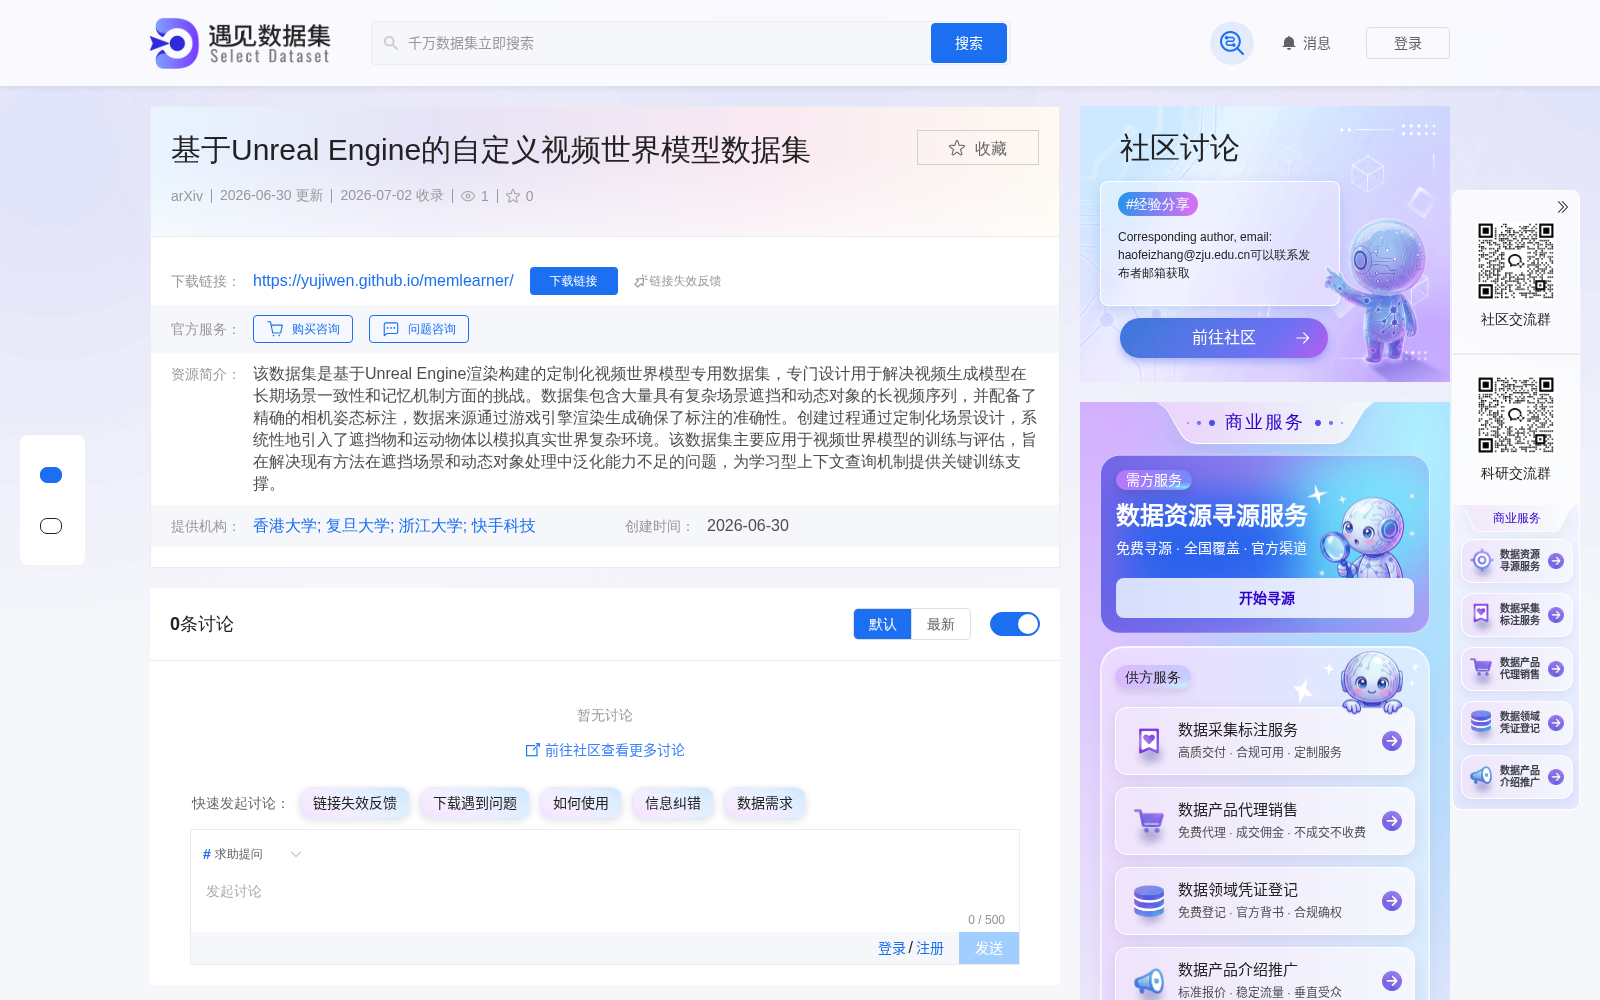This screenshot has height=1000, width=1600.
Task: Open the 社区交流群 QR code
Action: pyautogui.click(x=1516, y=261)
